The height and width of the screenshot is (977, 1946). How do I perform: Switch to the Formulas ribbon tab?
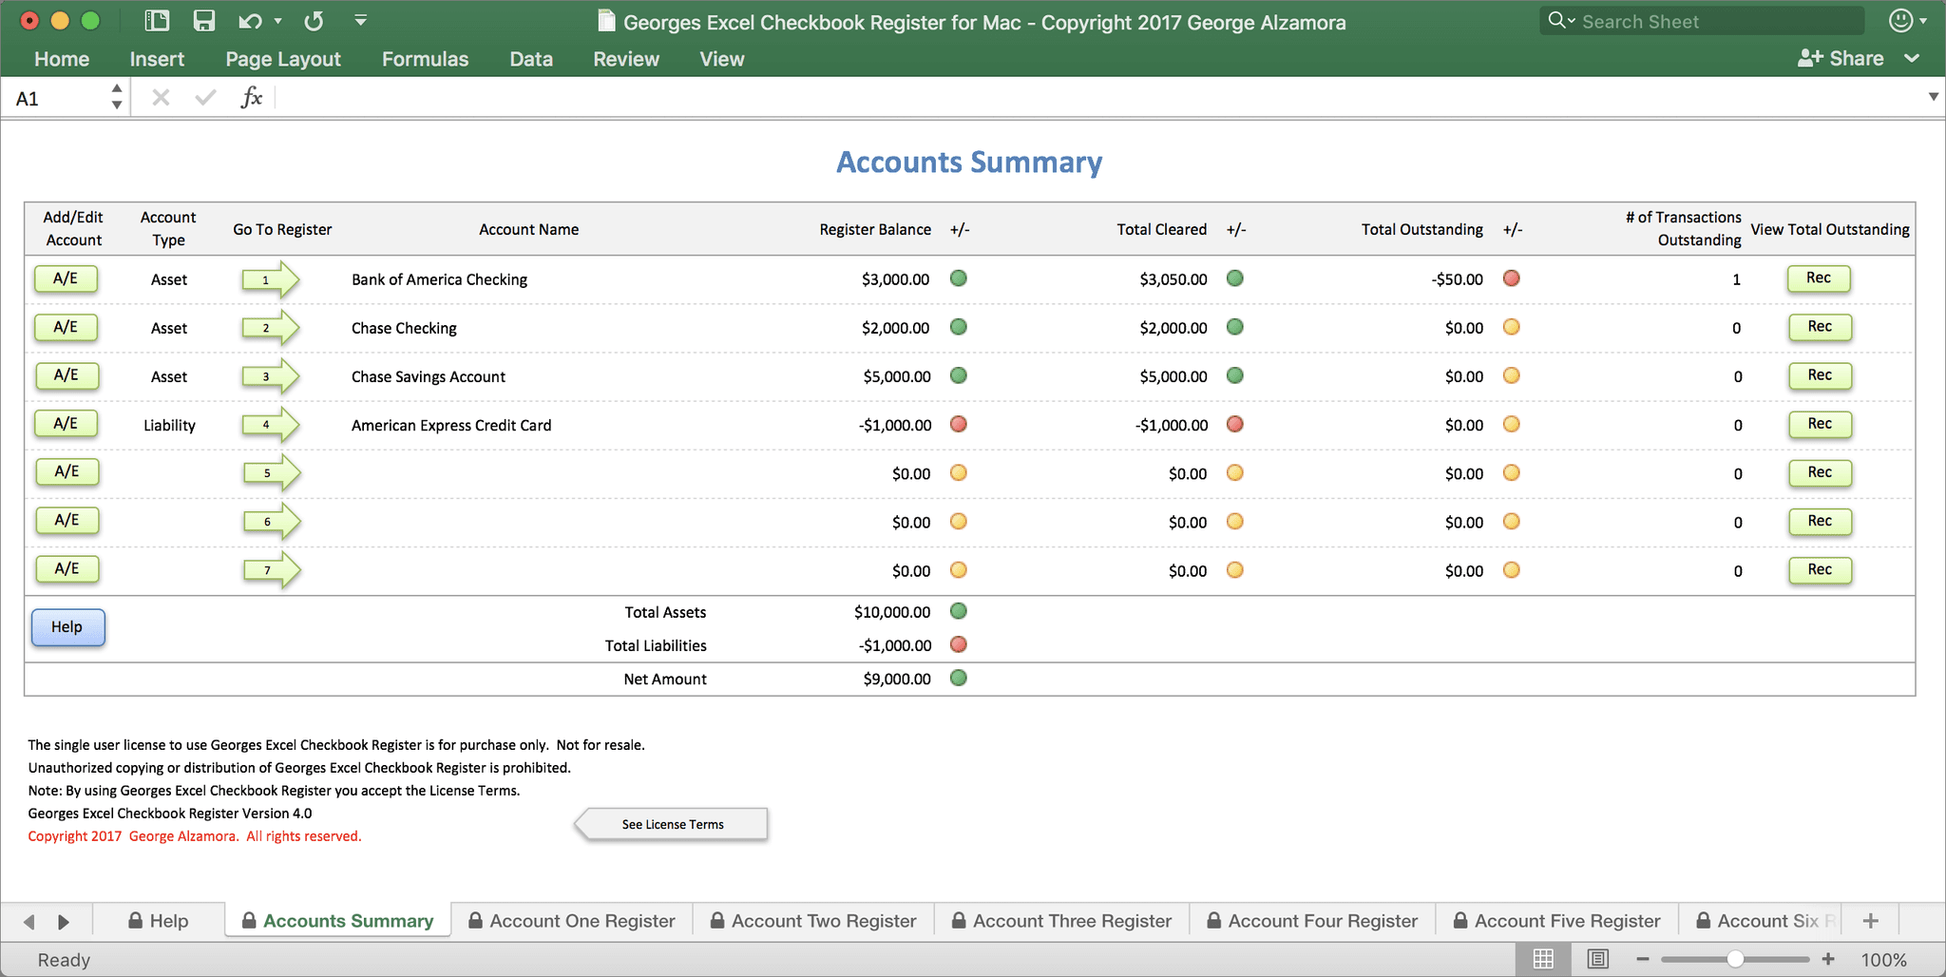(425, 59)
